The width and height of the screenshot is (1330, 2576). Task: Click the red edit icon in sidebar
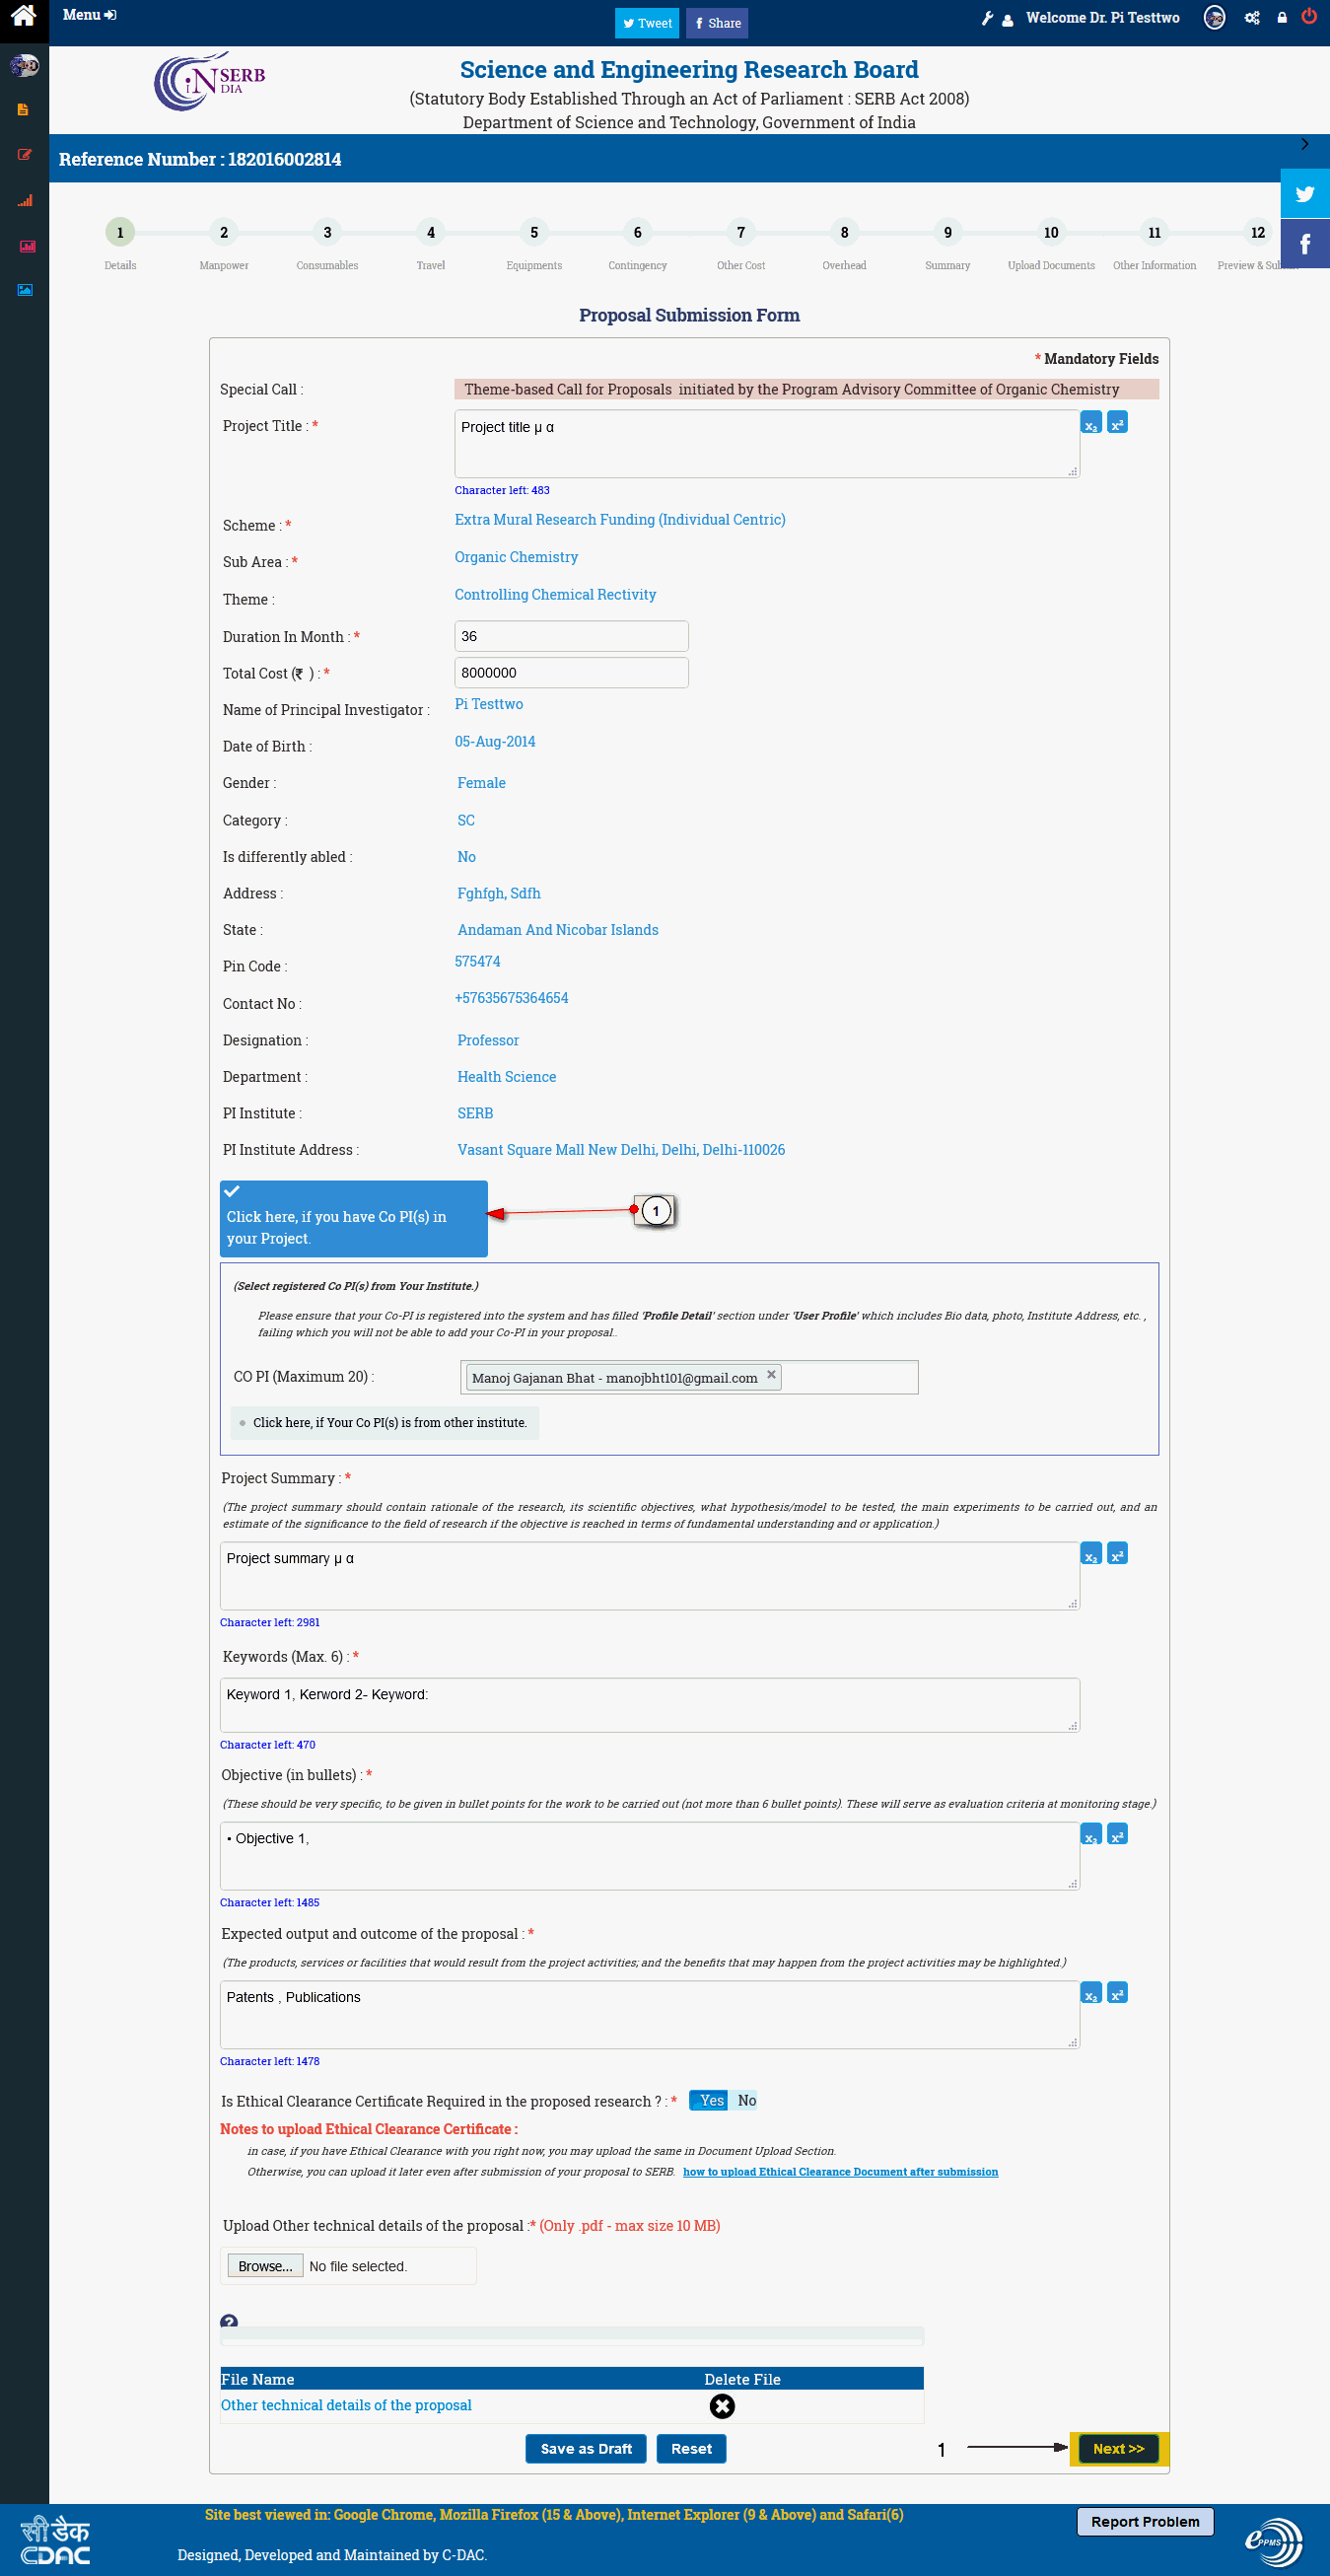click(x=24, y=154)
